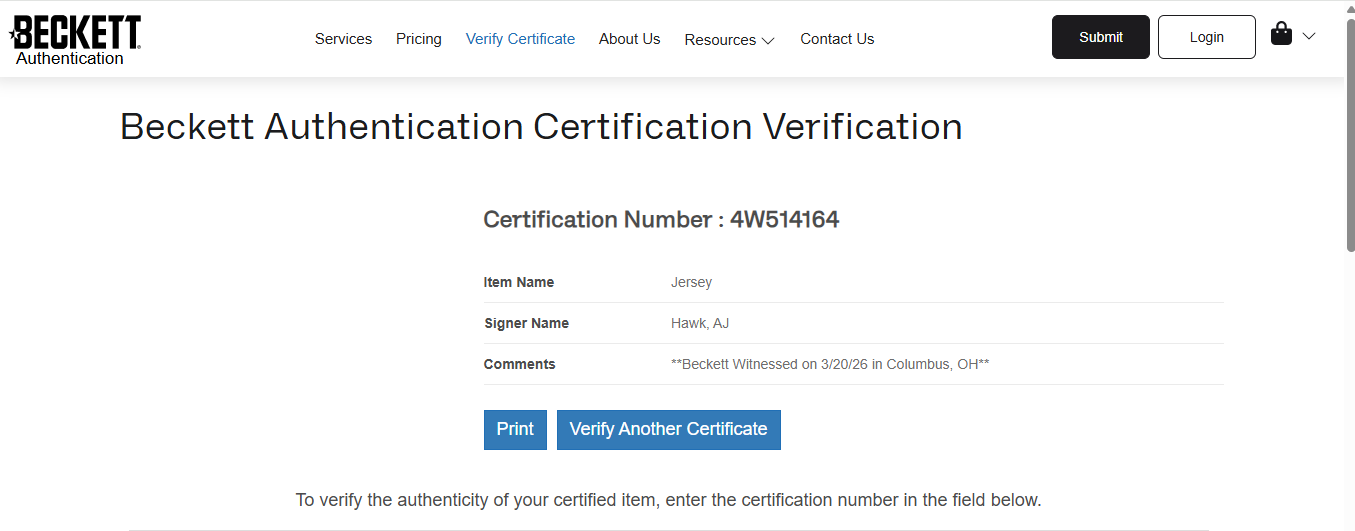Click the Signer Name label
This screenshot has height=531, width=1355.
526,324
